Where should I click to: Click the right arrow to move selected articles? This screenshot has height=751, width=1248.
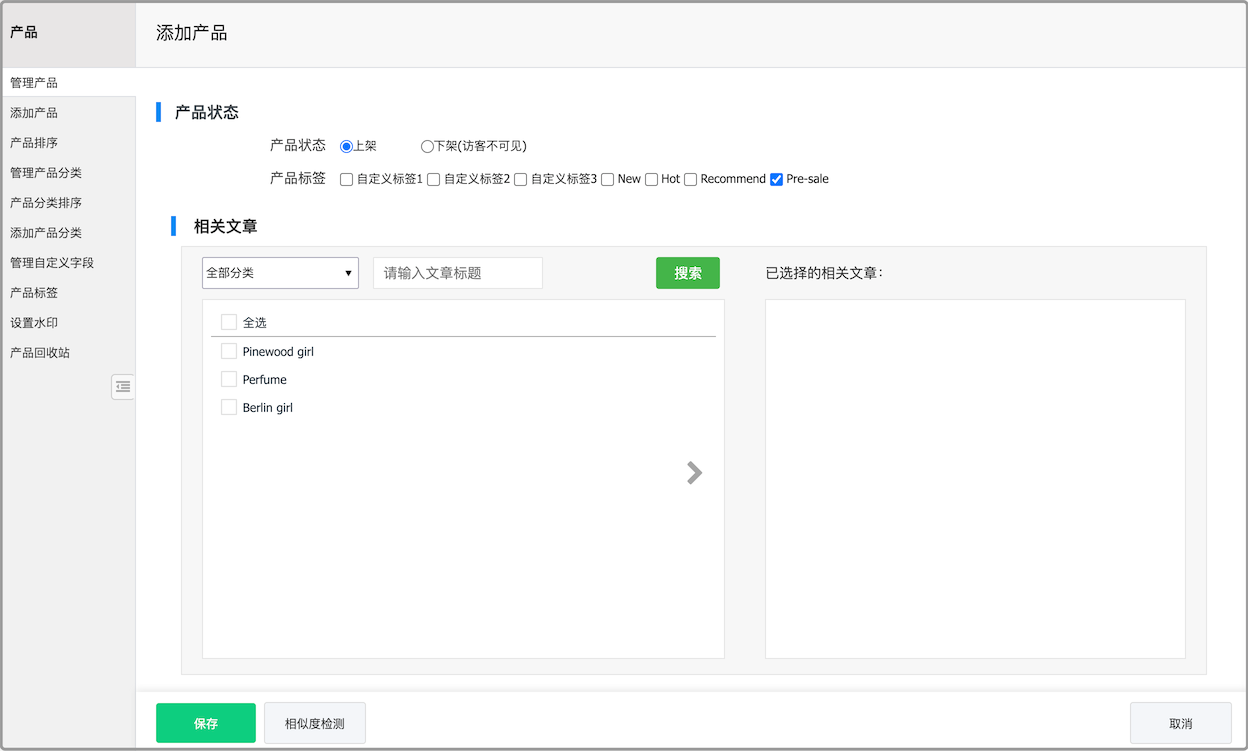tap(694, 472)
